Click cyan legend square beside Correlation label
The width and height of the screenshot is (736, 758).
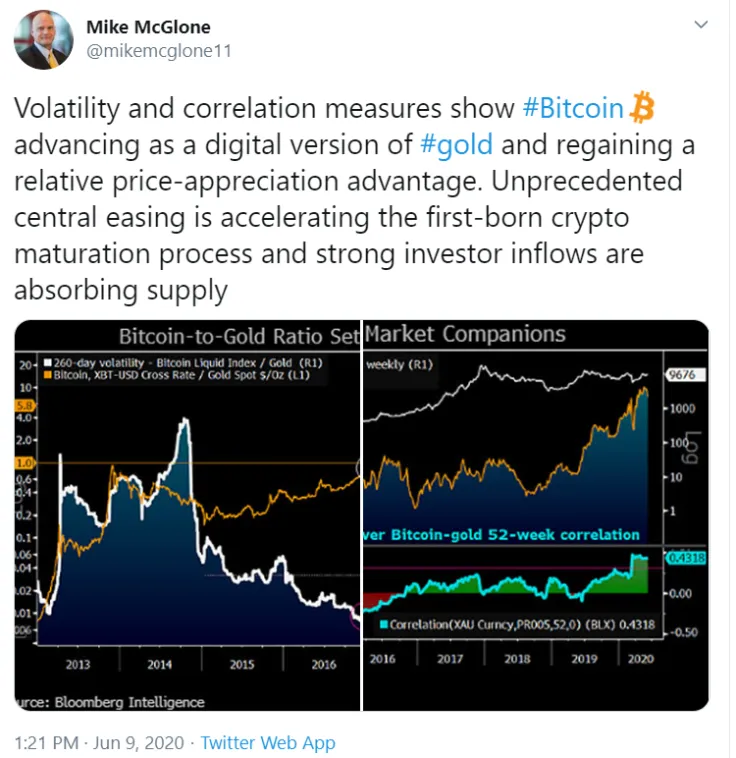click(382, 625)
